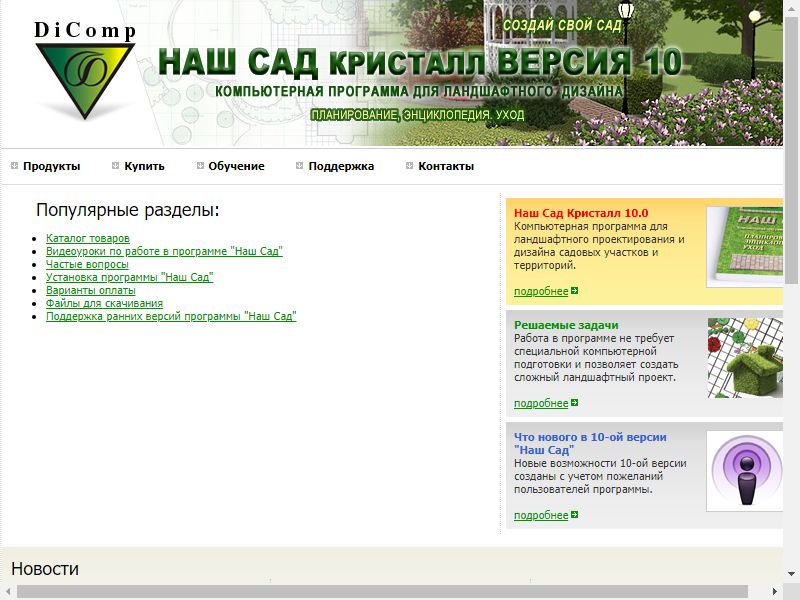Click the Что нового в 10-ой версии heading
This screenshot has height=600, width=800.
coord(590,443)
